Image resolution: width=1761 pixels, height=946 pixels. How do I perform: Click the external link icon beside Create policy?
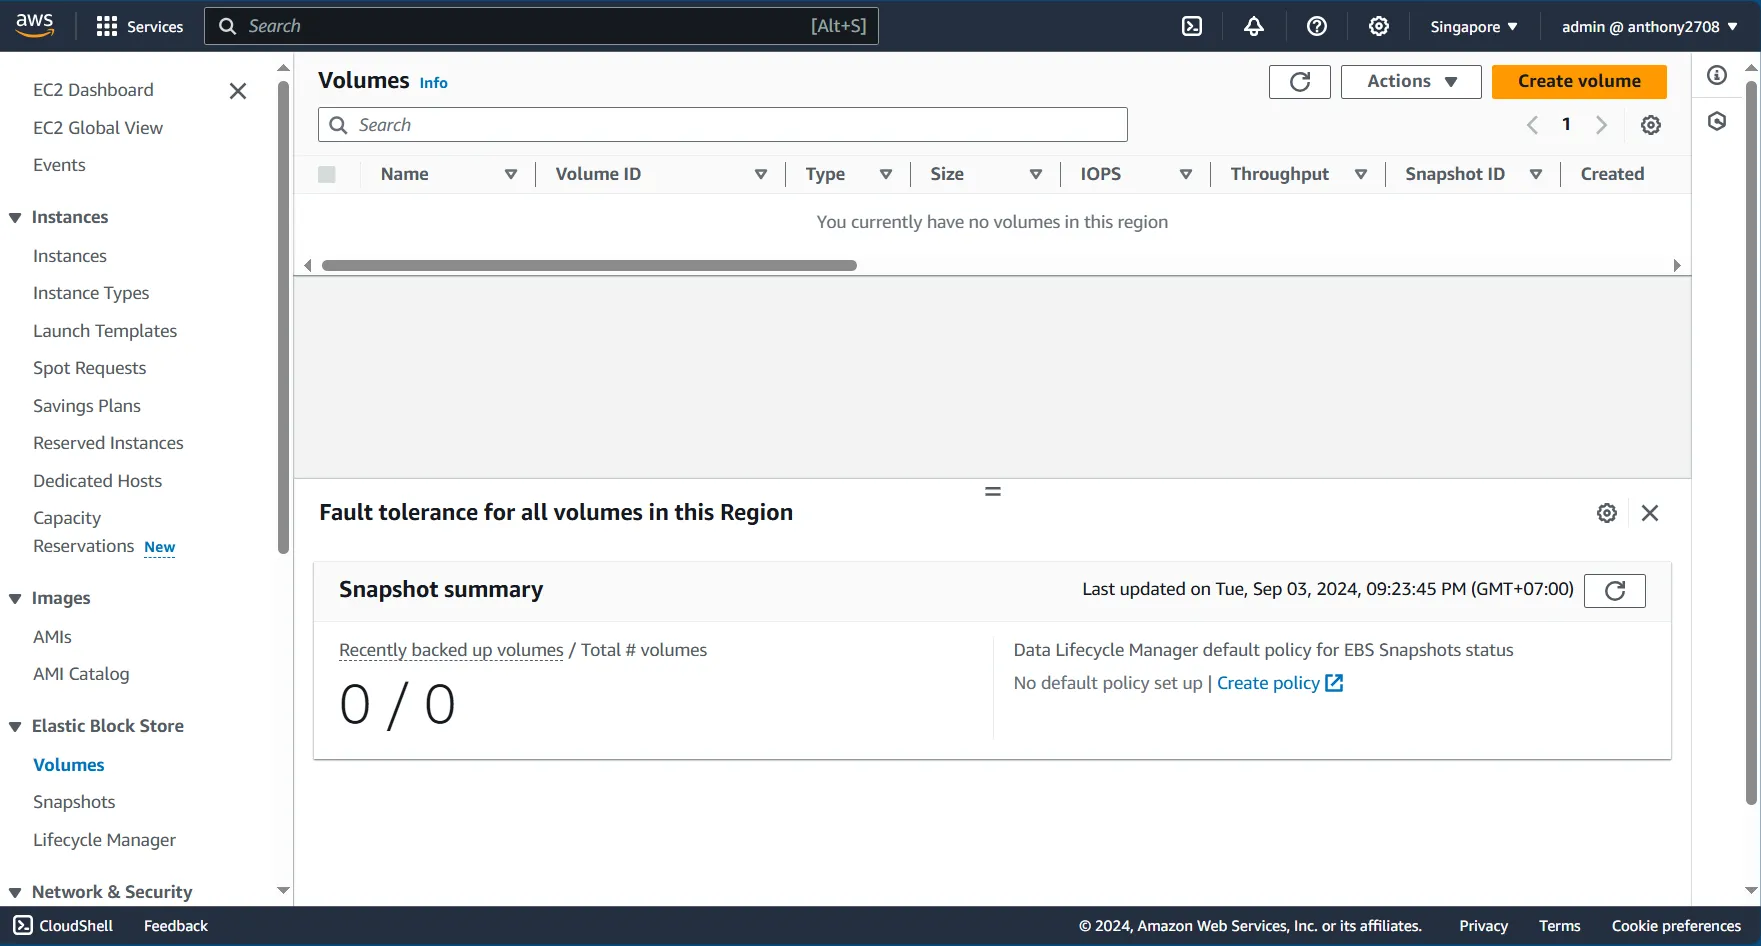point(1334,683)
